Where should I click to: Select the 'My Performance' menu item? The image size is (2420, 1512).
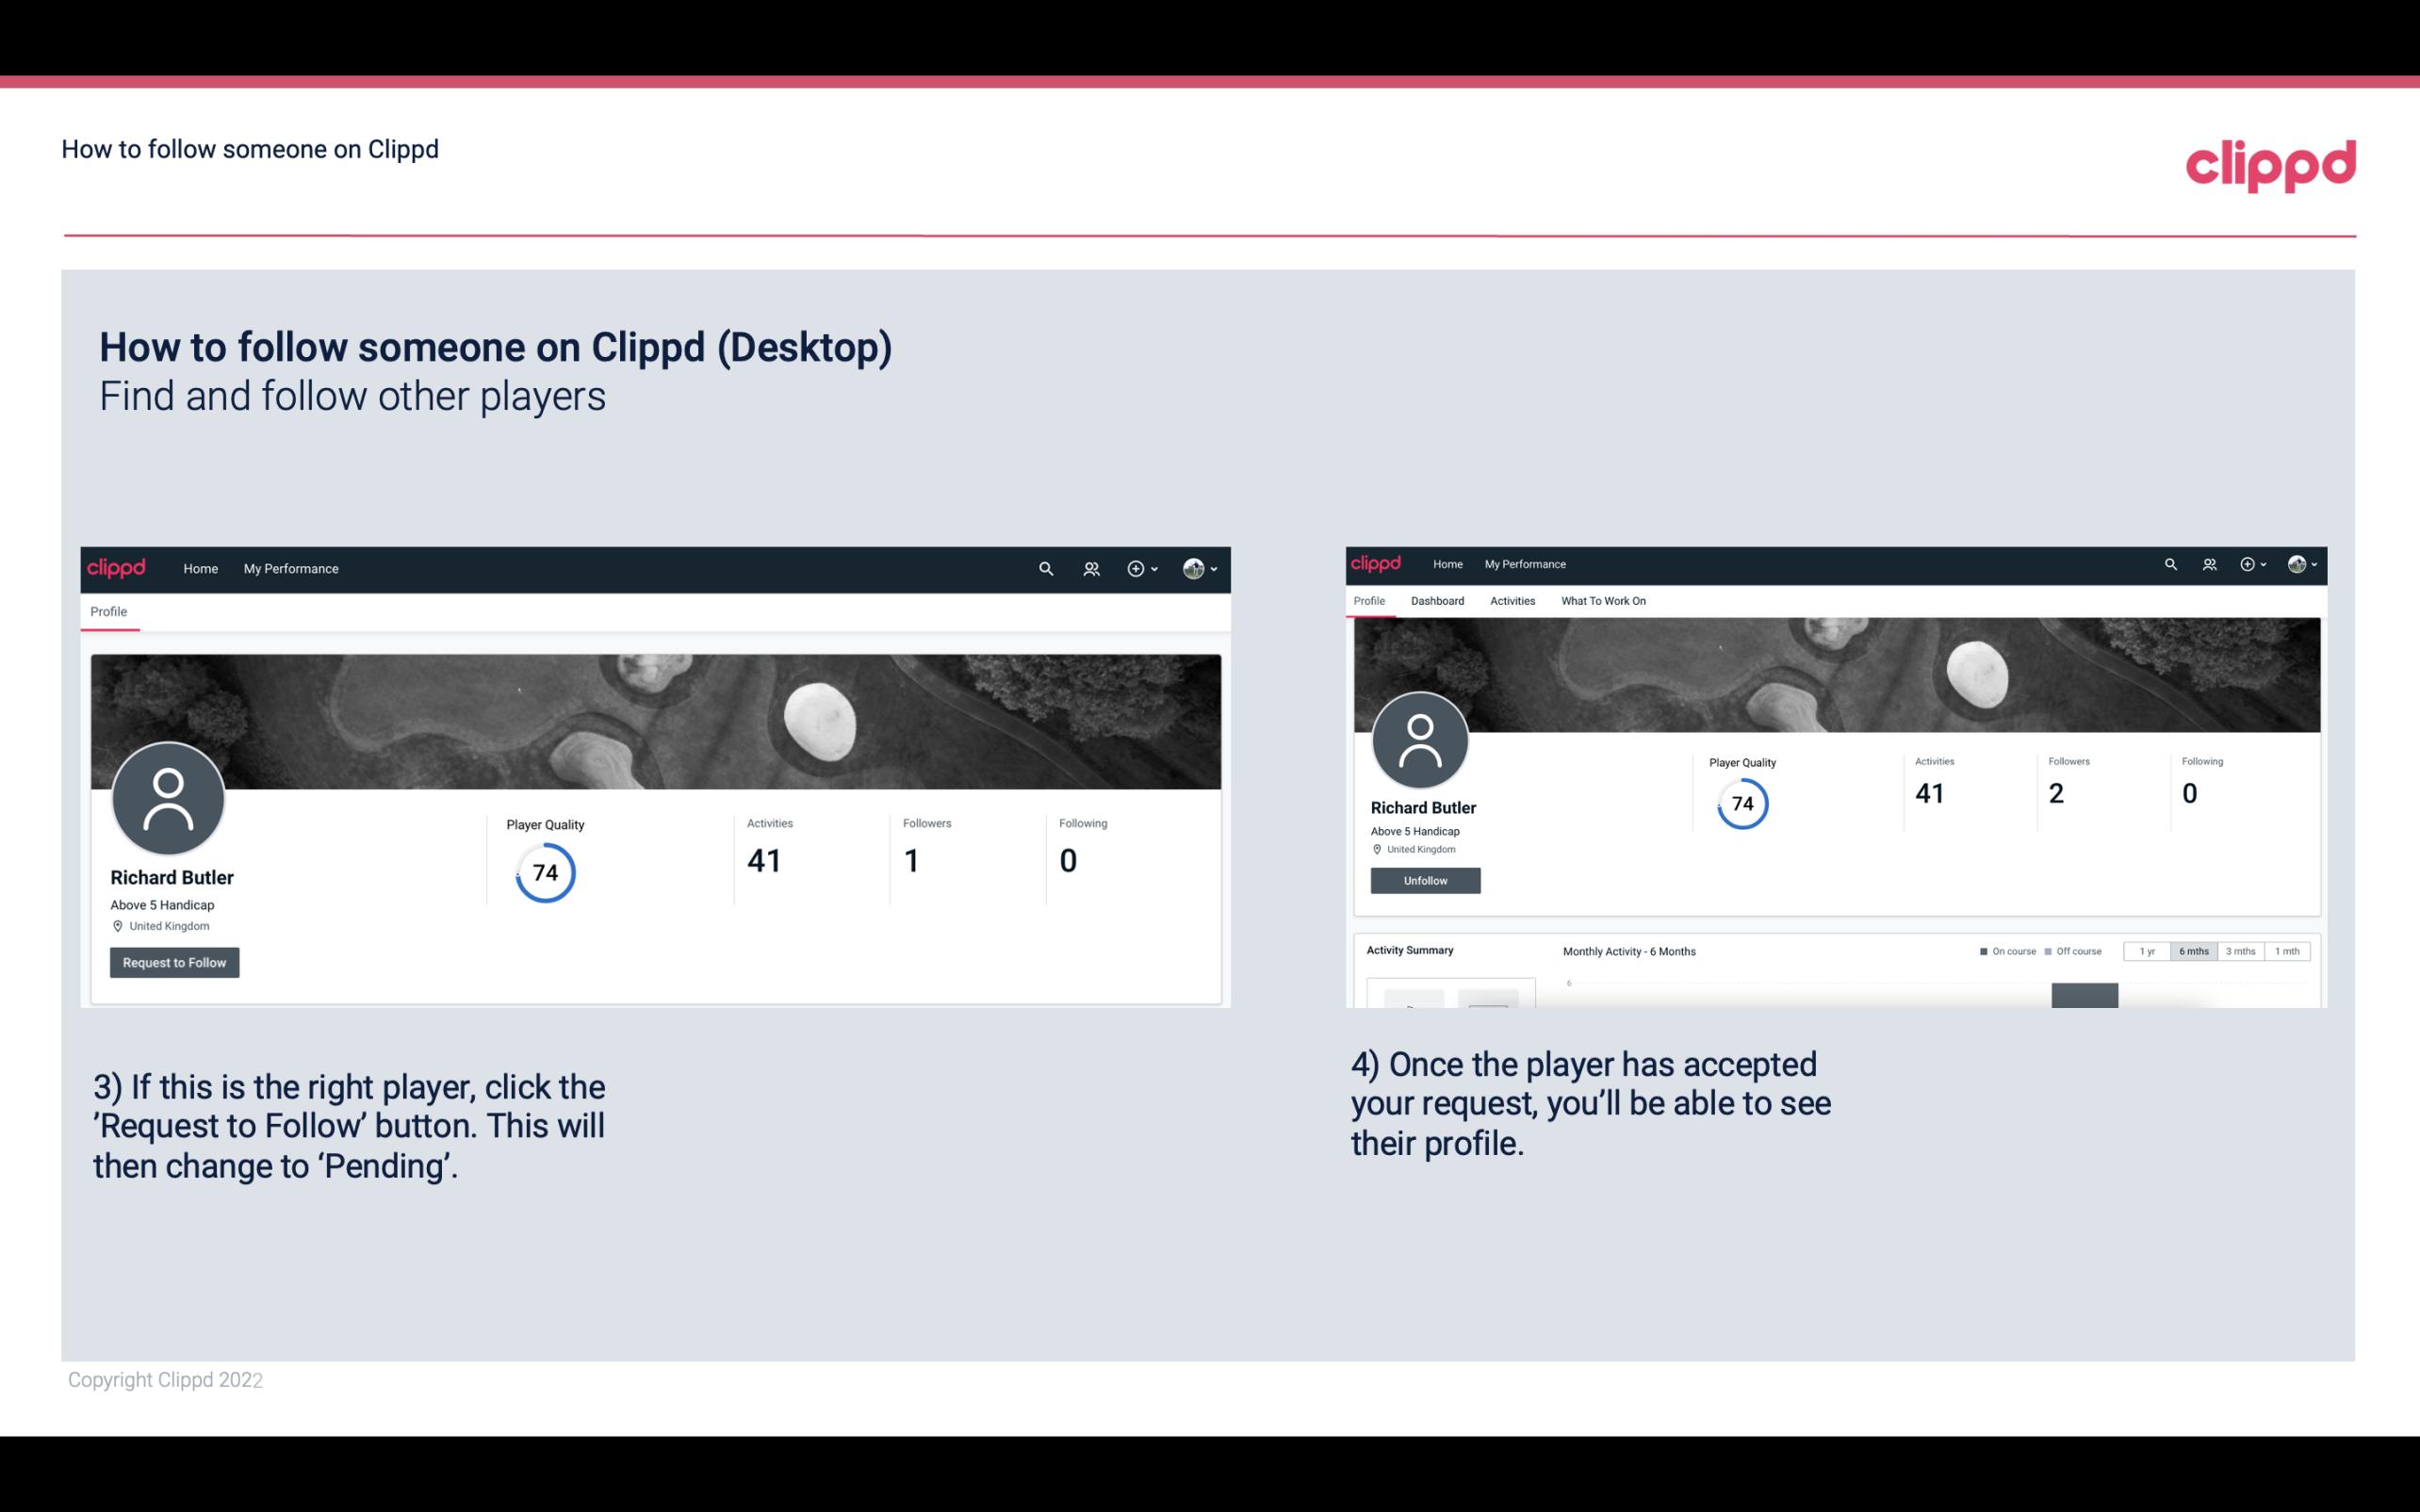pos(289,568)
